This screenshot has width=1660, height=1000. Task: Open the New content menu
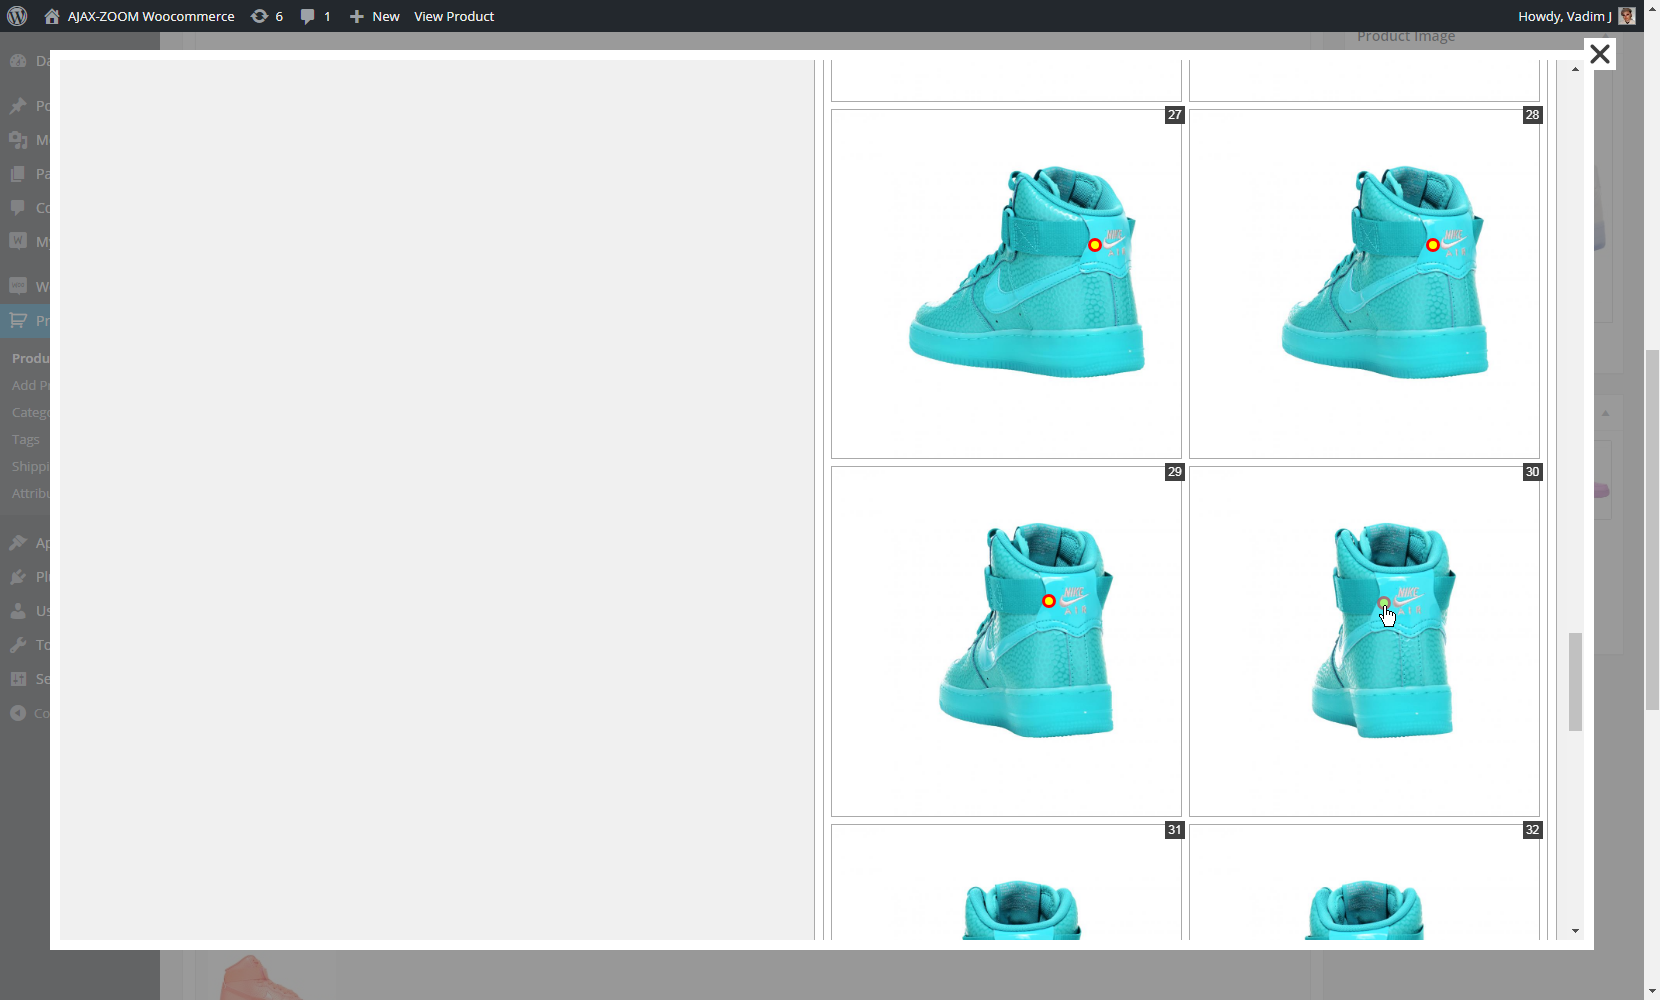375,16
